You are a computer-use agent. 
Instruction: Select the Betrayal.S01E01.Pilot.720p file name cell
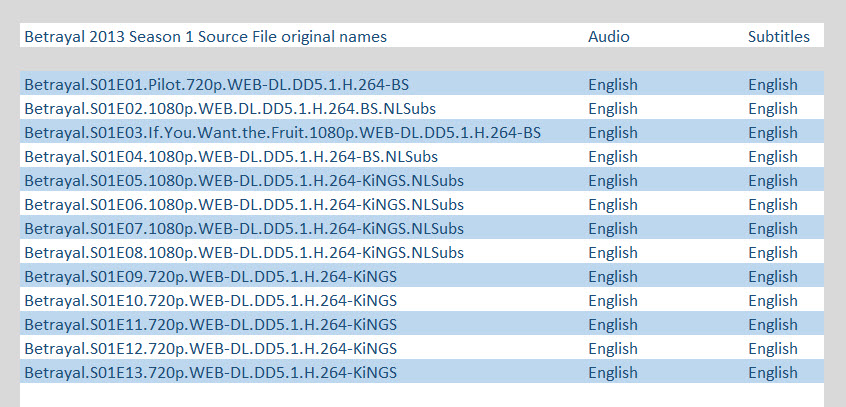pyautogui.click(x=216, y=85)
